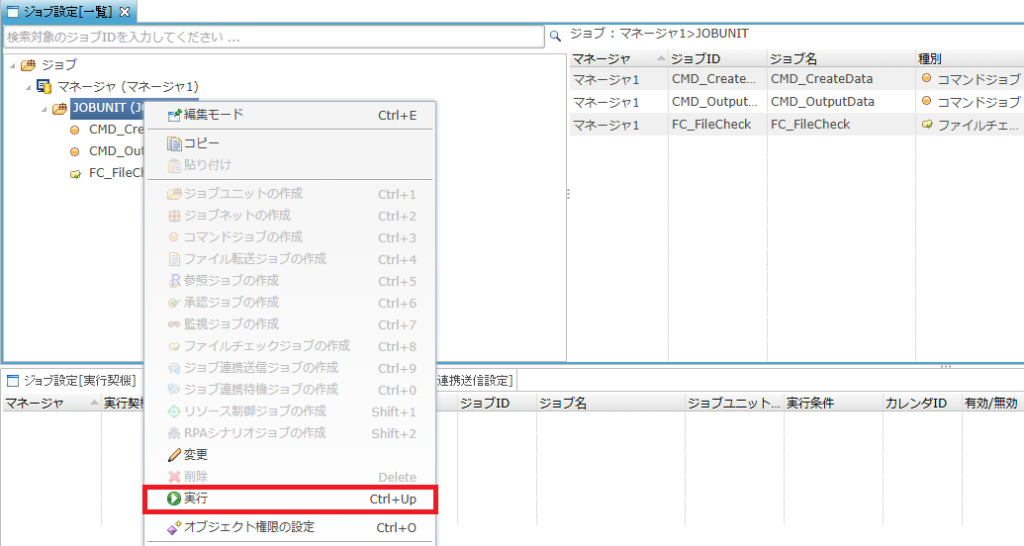Click the Edit Mode (編集モード) icon
The image size is (1024, 546).
point(174,115)
